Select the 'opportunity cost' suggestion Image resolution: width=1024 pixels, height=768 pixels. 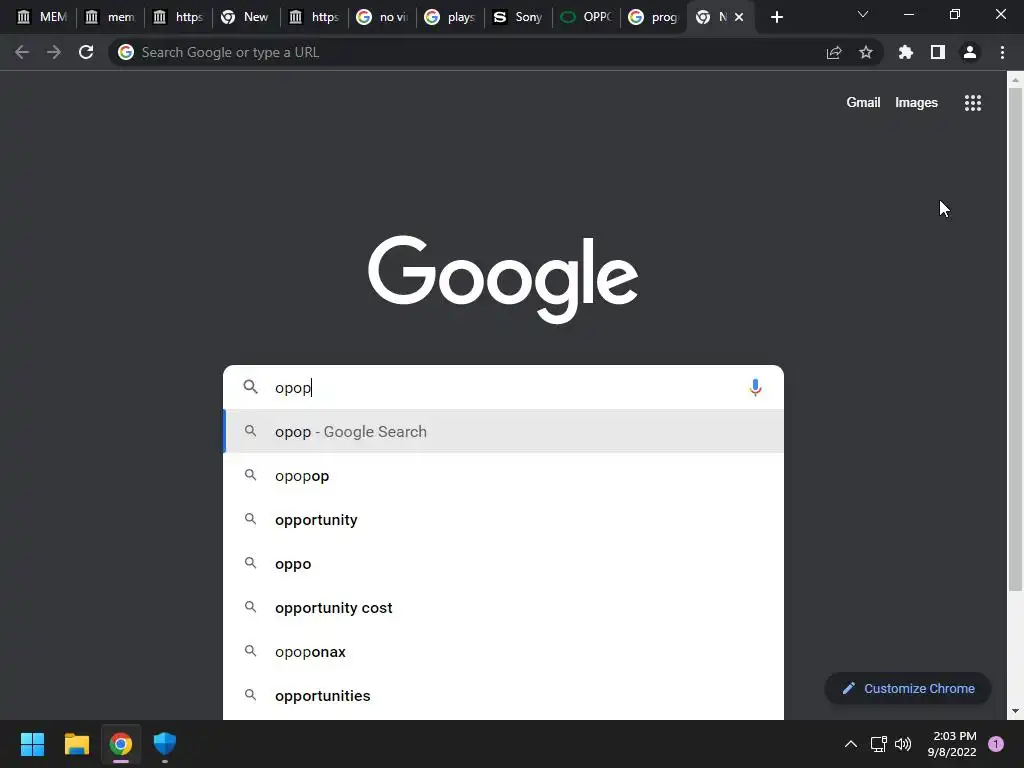[x=504, y=607]
